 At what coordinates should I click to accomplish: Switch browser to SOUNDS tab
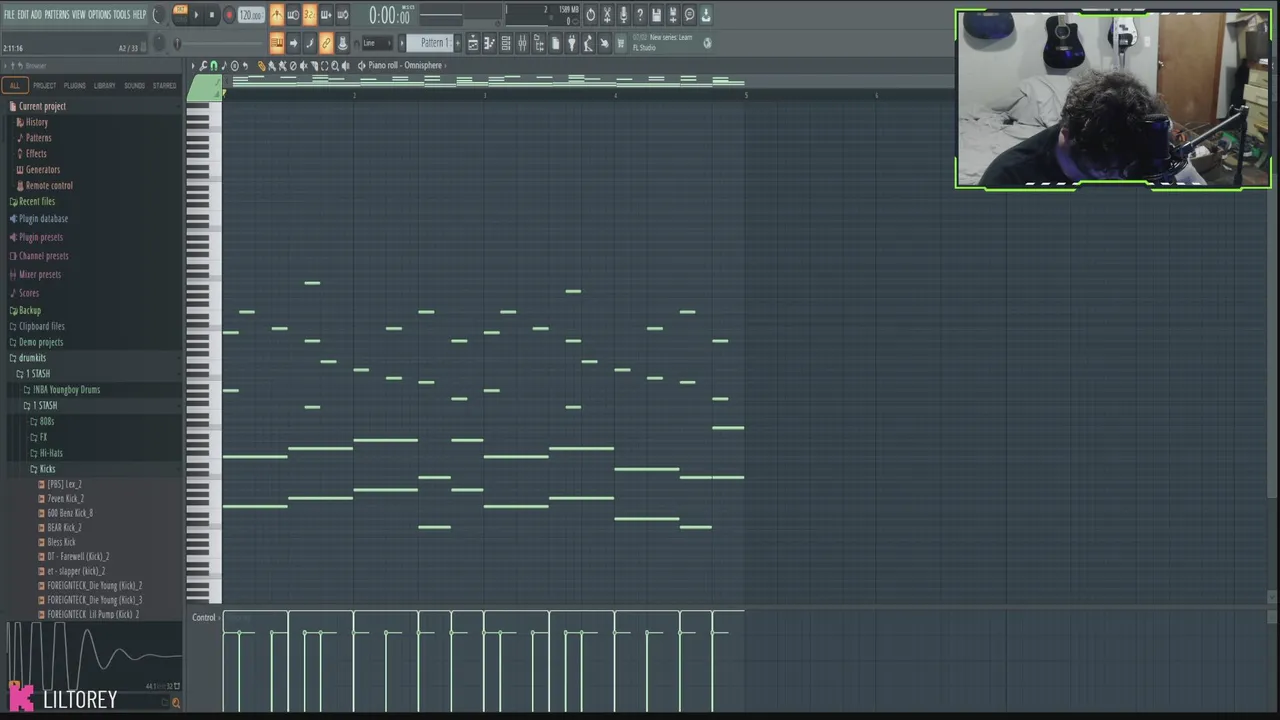(x=134, y=86)
